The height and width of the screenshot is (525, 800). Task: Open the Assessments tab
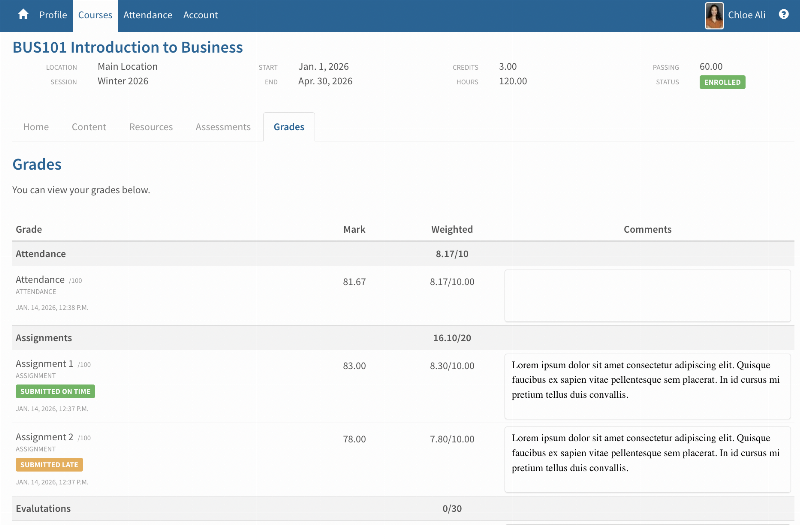tap(223, 127)
